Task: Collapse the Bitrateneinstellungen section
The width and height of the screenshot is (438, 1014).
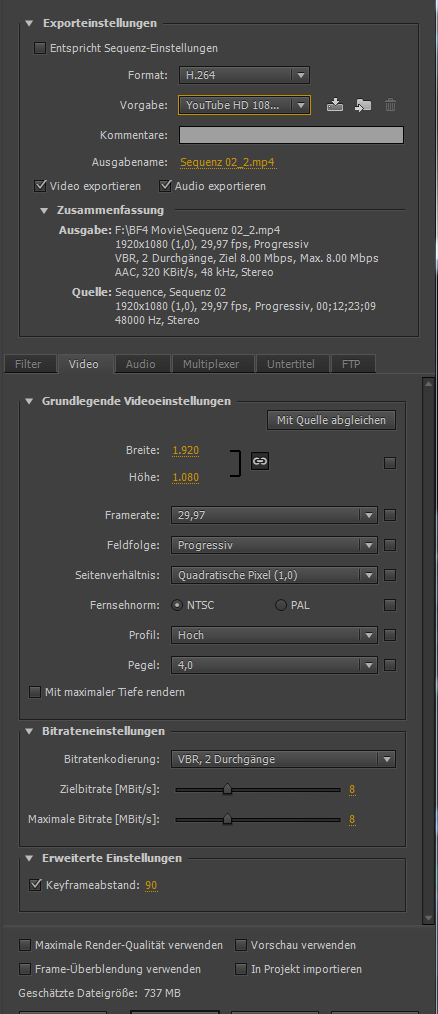Action: [x=28, y=731]
